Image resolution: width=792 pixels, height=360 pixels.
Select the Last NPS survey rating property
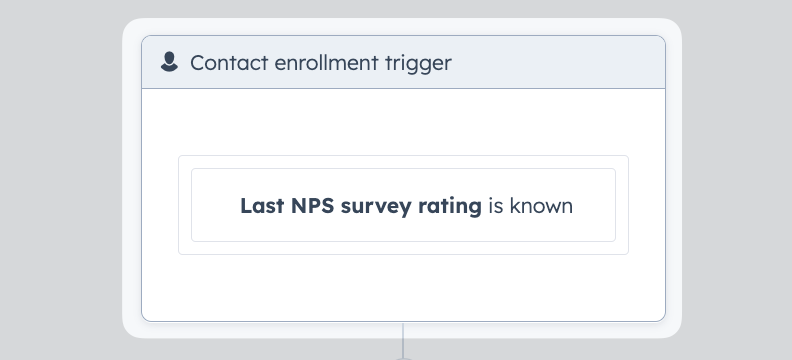pos(361,206)
